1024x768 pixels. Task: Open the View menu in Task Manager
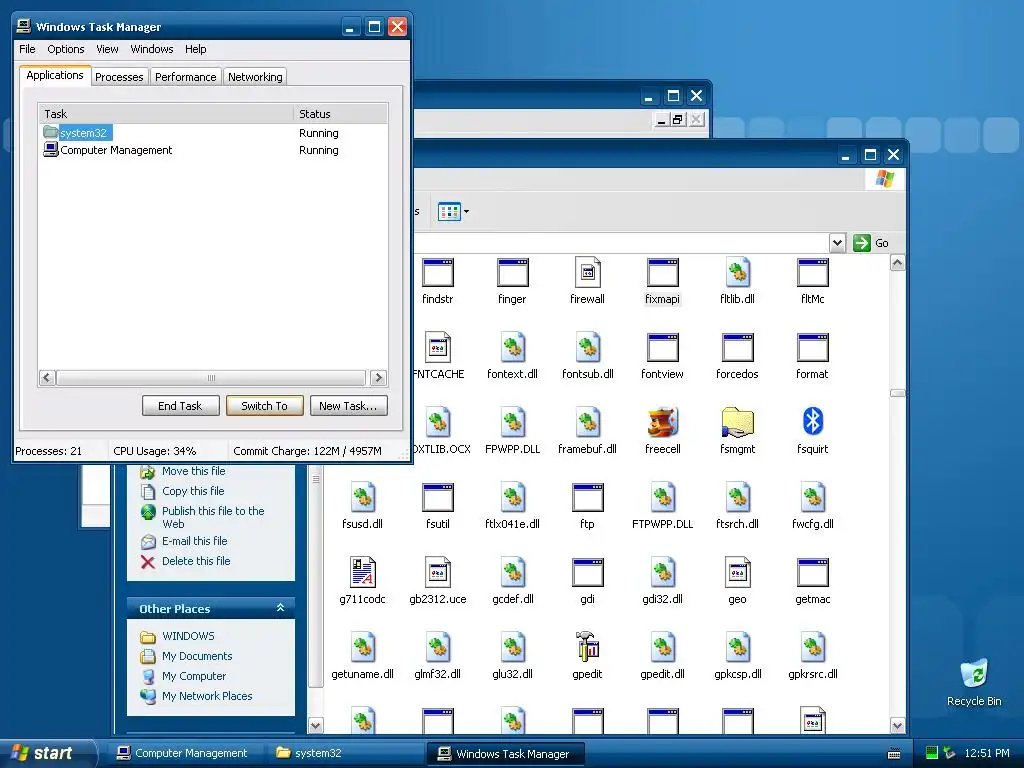tap(107, 49)
